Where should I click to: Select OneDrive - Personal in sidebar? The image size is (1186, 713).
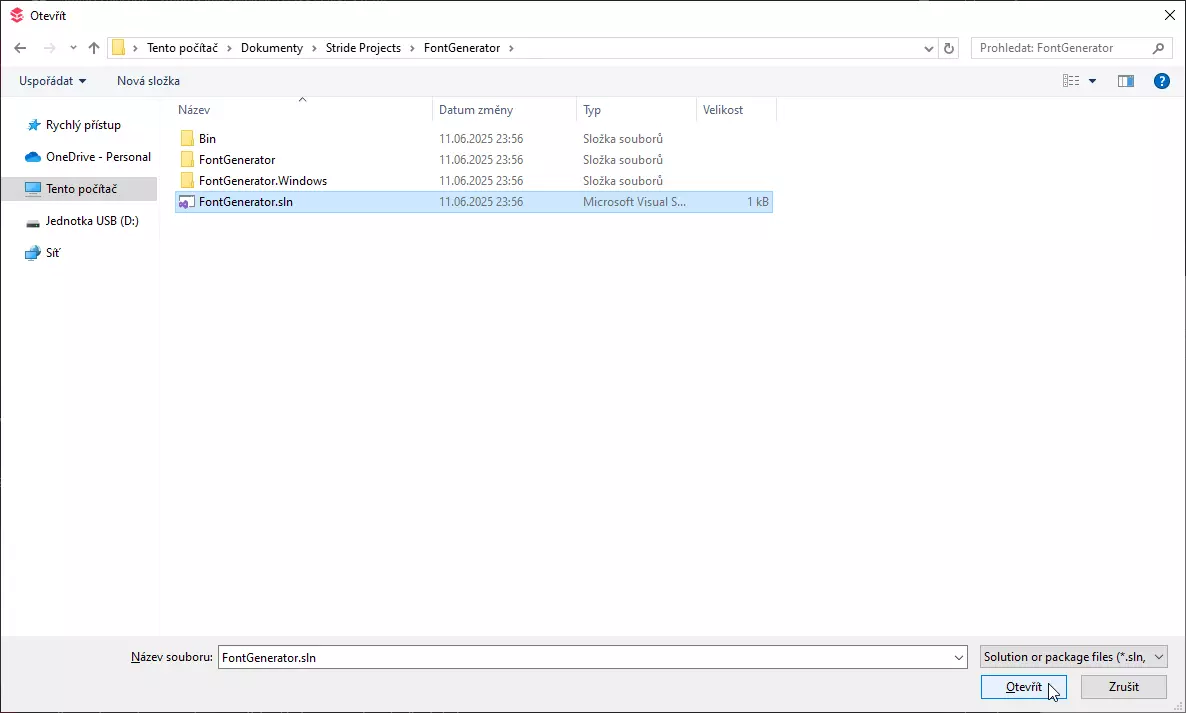(x=98, y=157)
